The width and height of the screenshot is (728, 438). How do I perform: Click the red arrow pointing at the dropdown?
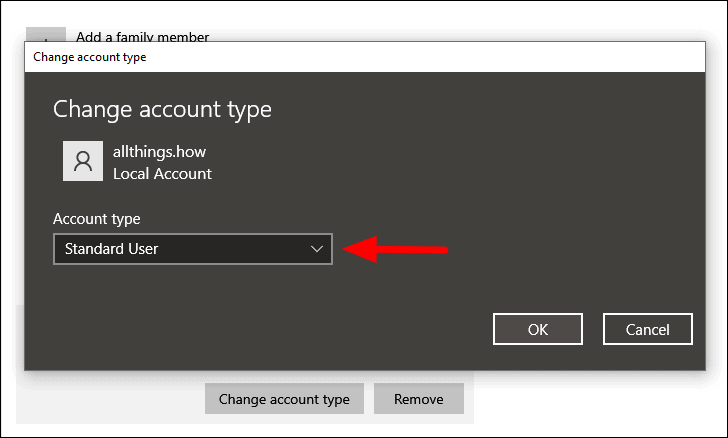pyautogui.click(x=395, y=249)
